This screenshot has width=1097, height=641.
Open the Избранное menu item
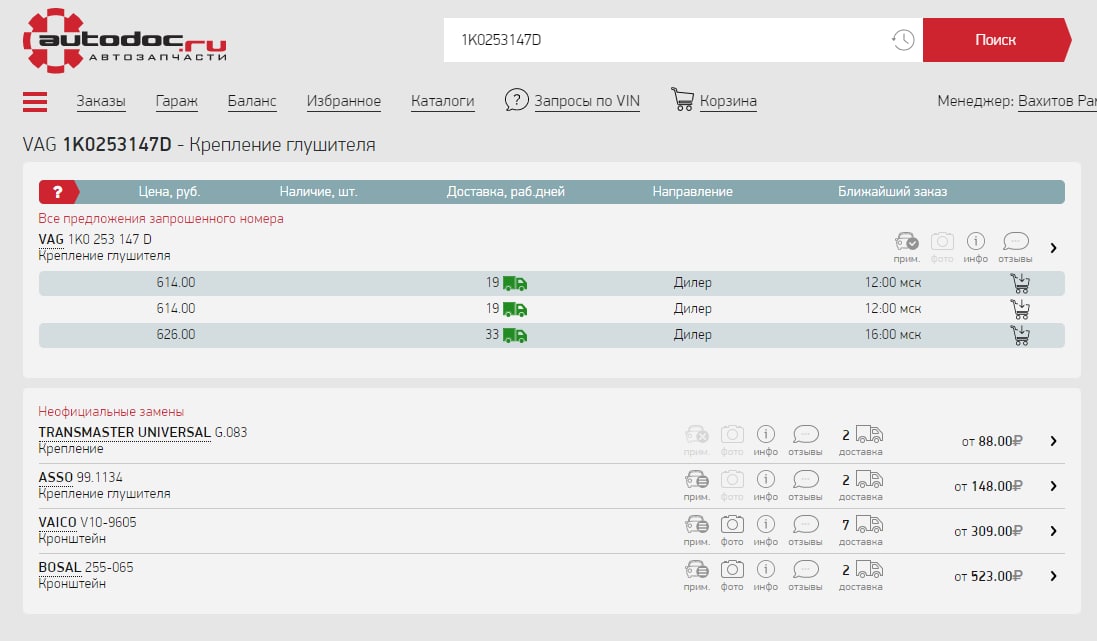pos(344,101)
